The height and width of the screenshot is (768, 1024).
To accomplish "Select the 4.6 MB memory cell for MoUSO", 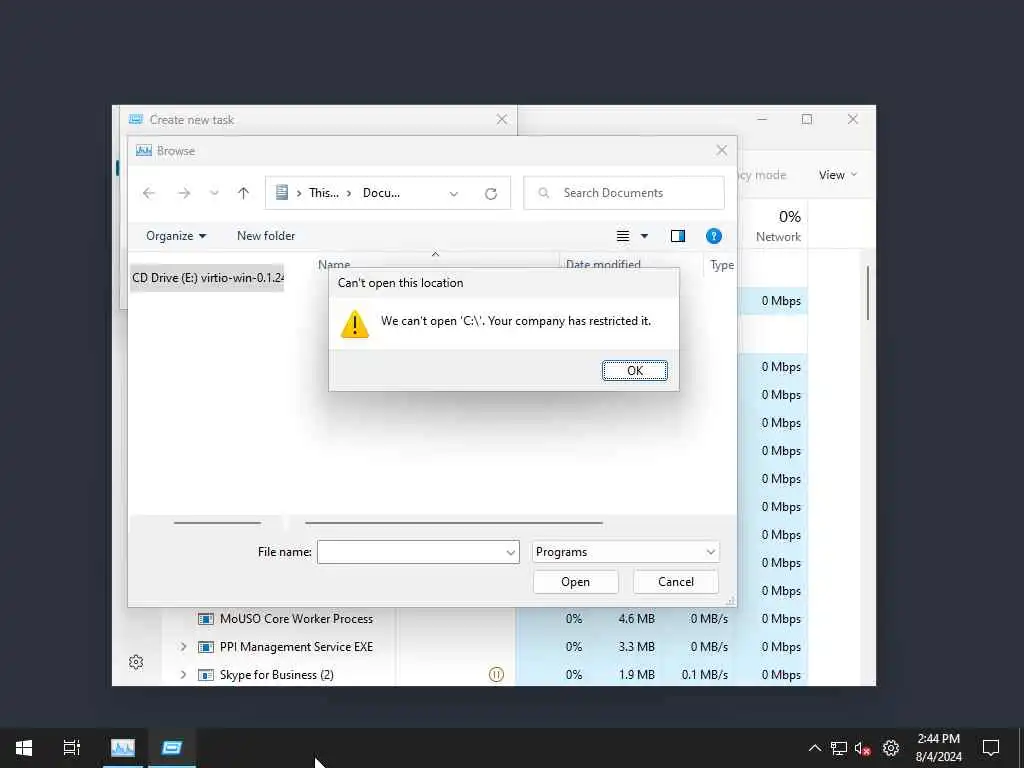I will (x=636, y=618).
